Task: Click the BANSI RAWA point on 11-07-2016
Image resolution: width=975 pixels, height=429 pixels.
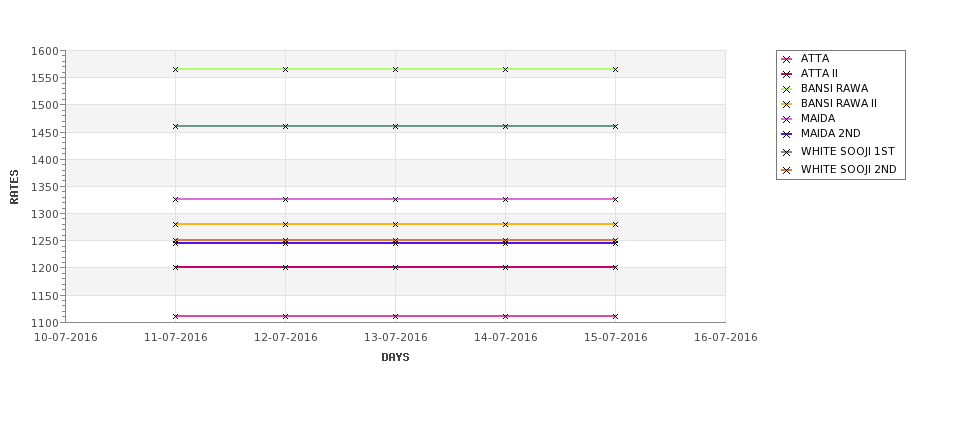Action: coord(175,69)
